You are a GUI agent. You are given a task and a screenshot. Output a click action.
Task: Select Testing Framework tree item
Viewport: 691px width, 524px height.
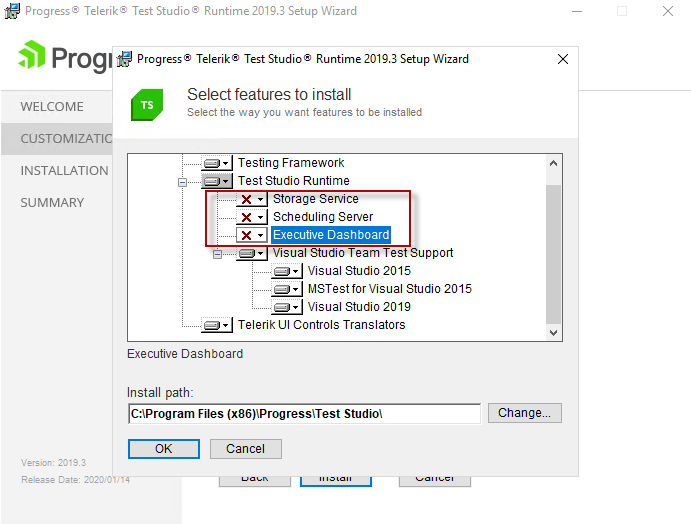291,163
